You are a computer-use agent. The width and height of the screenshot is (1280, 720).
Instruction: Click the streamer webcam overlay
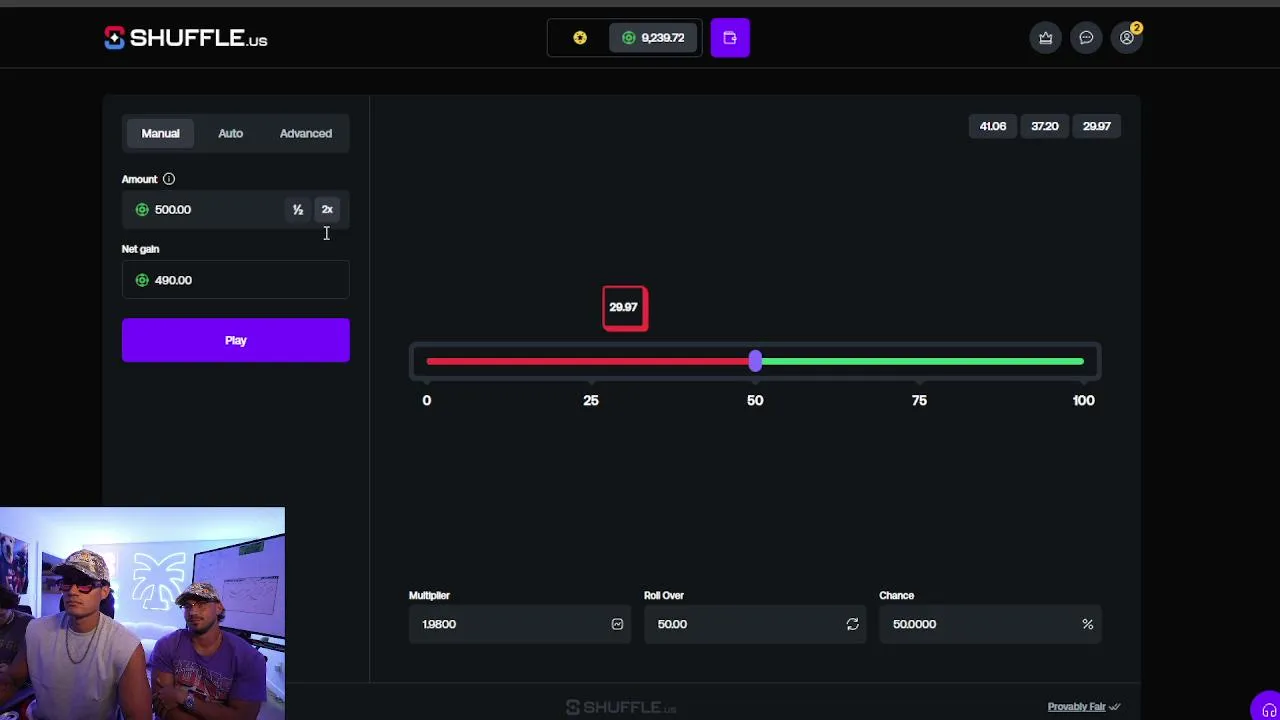(142, 614)
